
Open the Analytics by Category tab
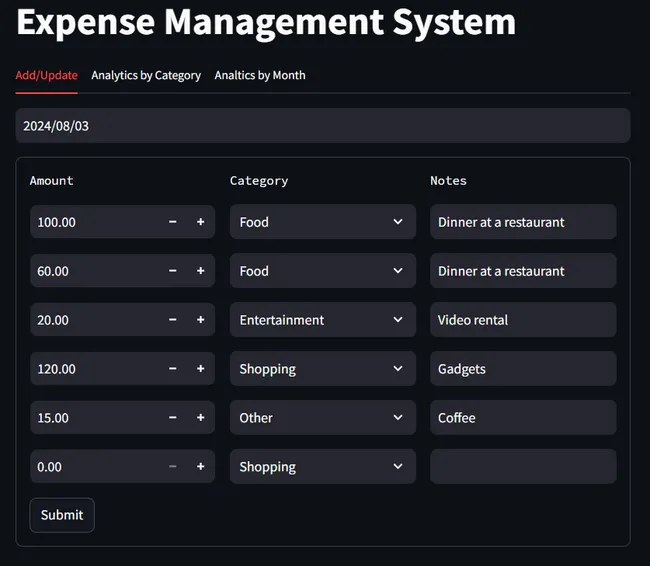point(146,75)
